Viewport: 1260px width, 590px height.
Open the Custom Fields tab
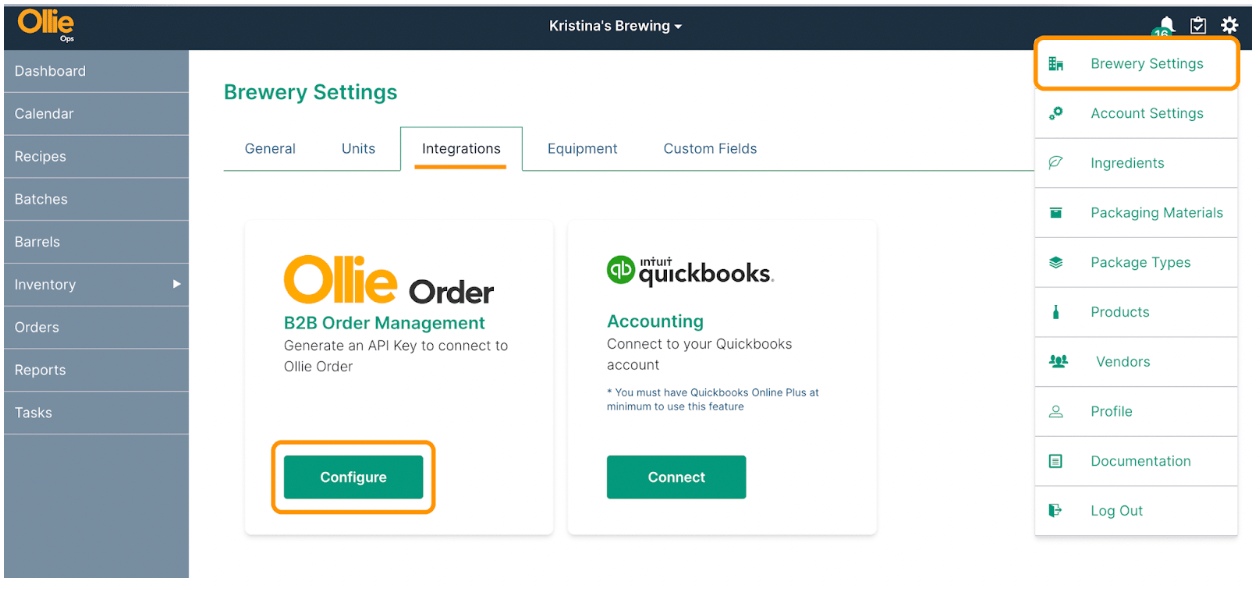710,148
